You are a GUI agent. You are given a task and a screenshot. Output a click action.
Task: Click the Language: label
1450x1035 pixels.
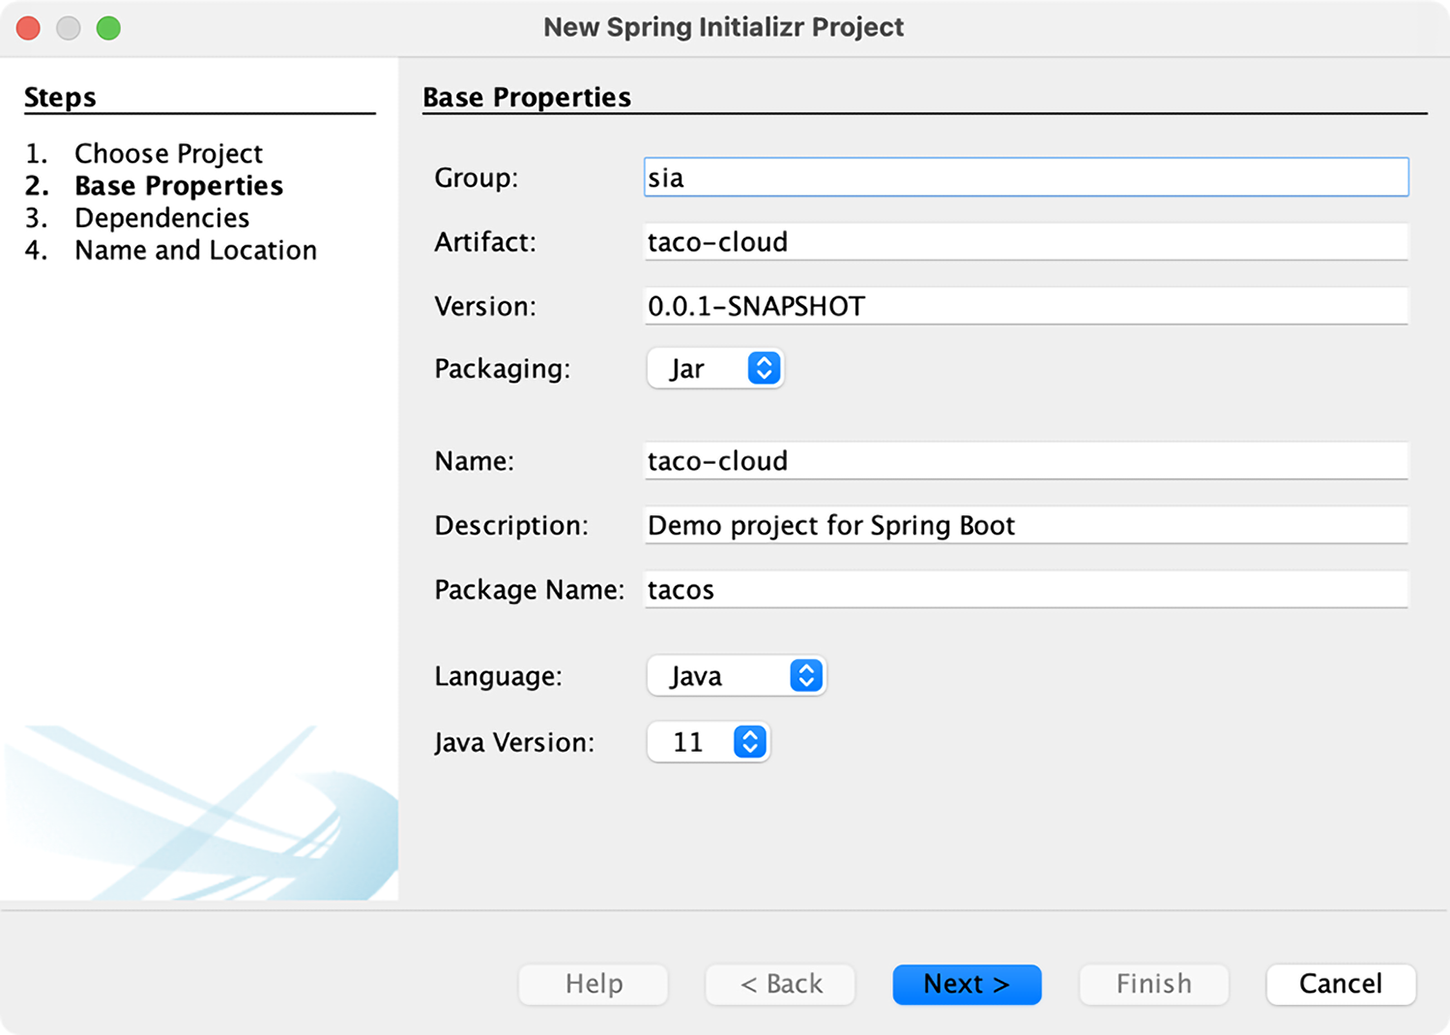click(498, 677)
